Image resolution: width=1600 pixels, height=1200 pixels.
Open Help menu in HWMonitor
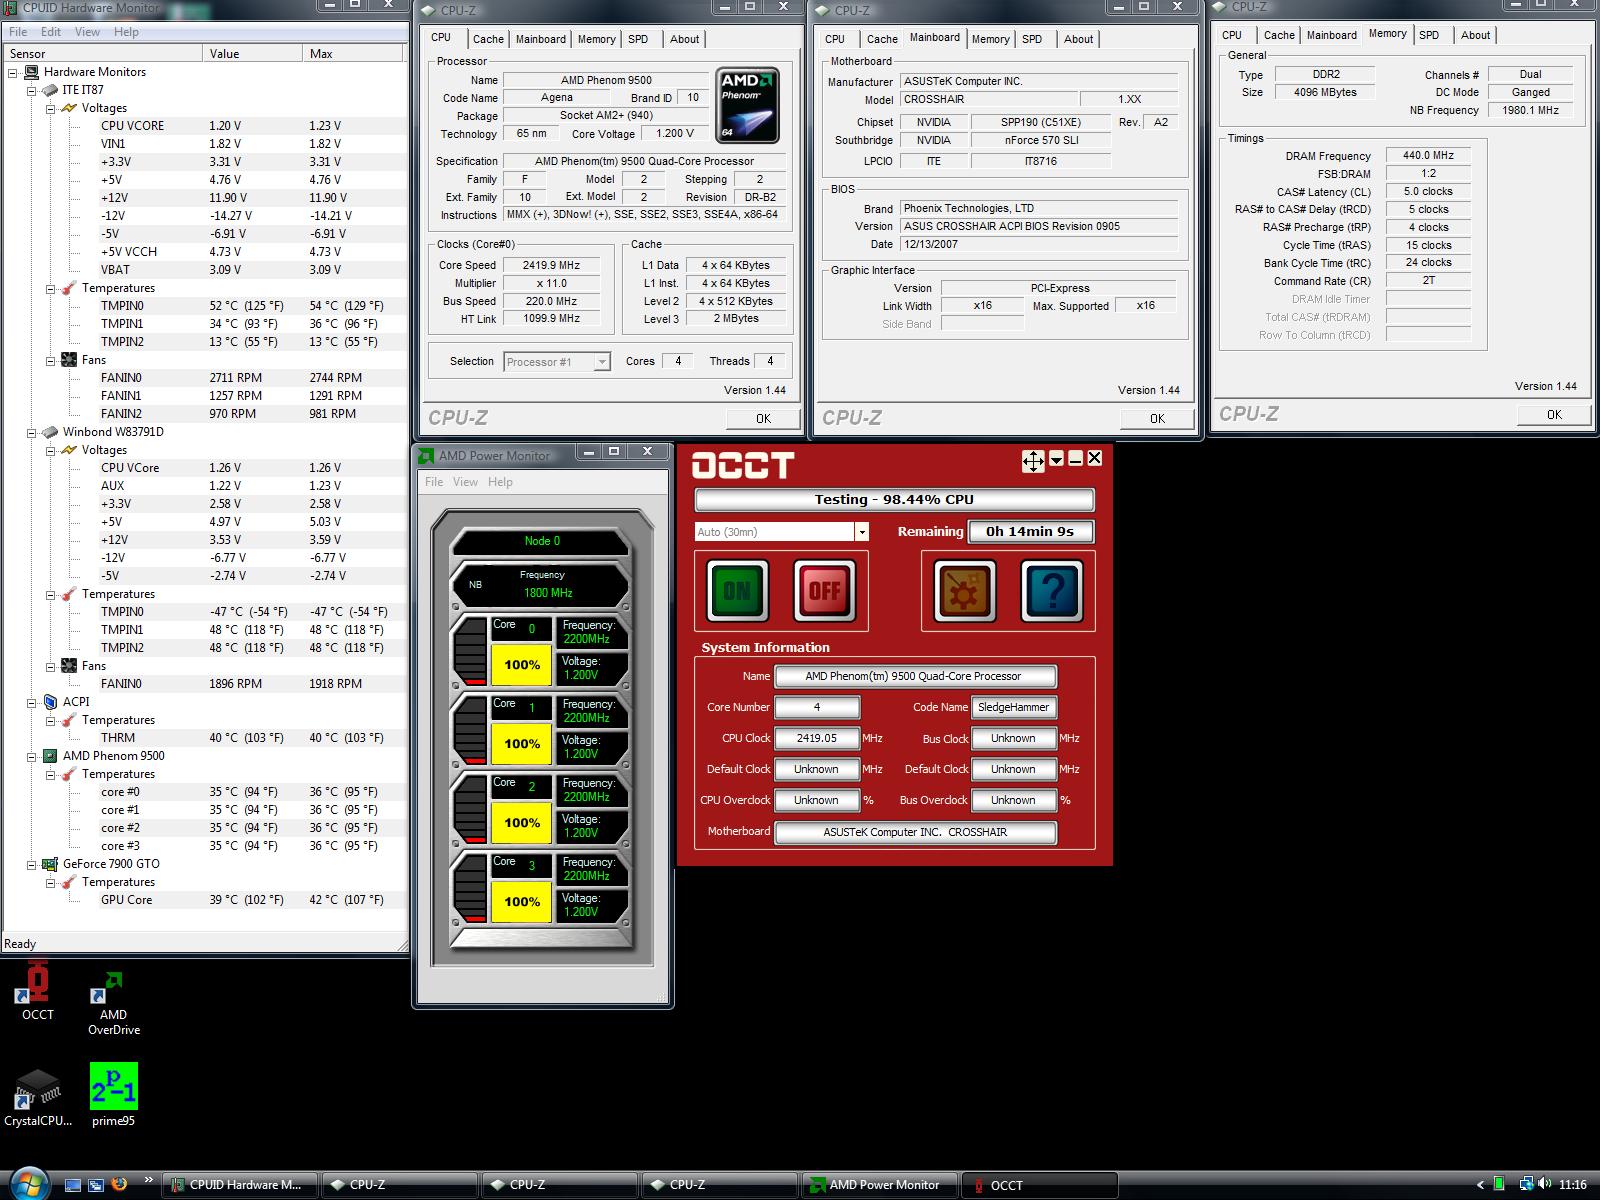click(x=126, y=32)
